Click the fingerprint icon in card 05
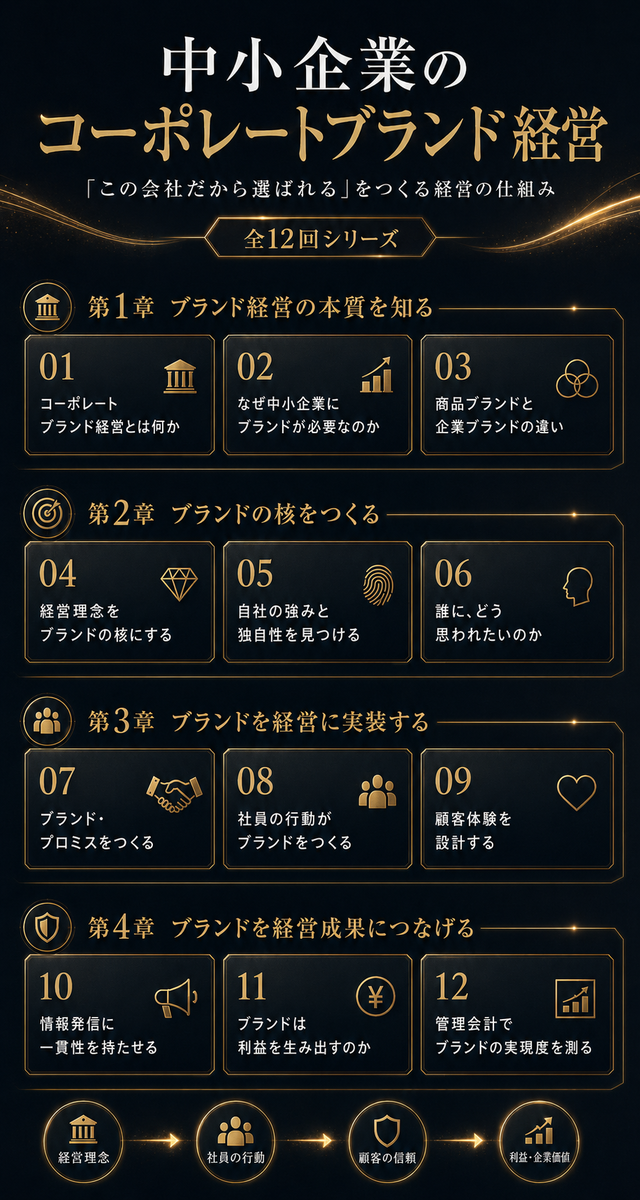Image resolution: width=640 pixels, height=1200 pixels. [378, 586]
